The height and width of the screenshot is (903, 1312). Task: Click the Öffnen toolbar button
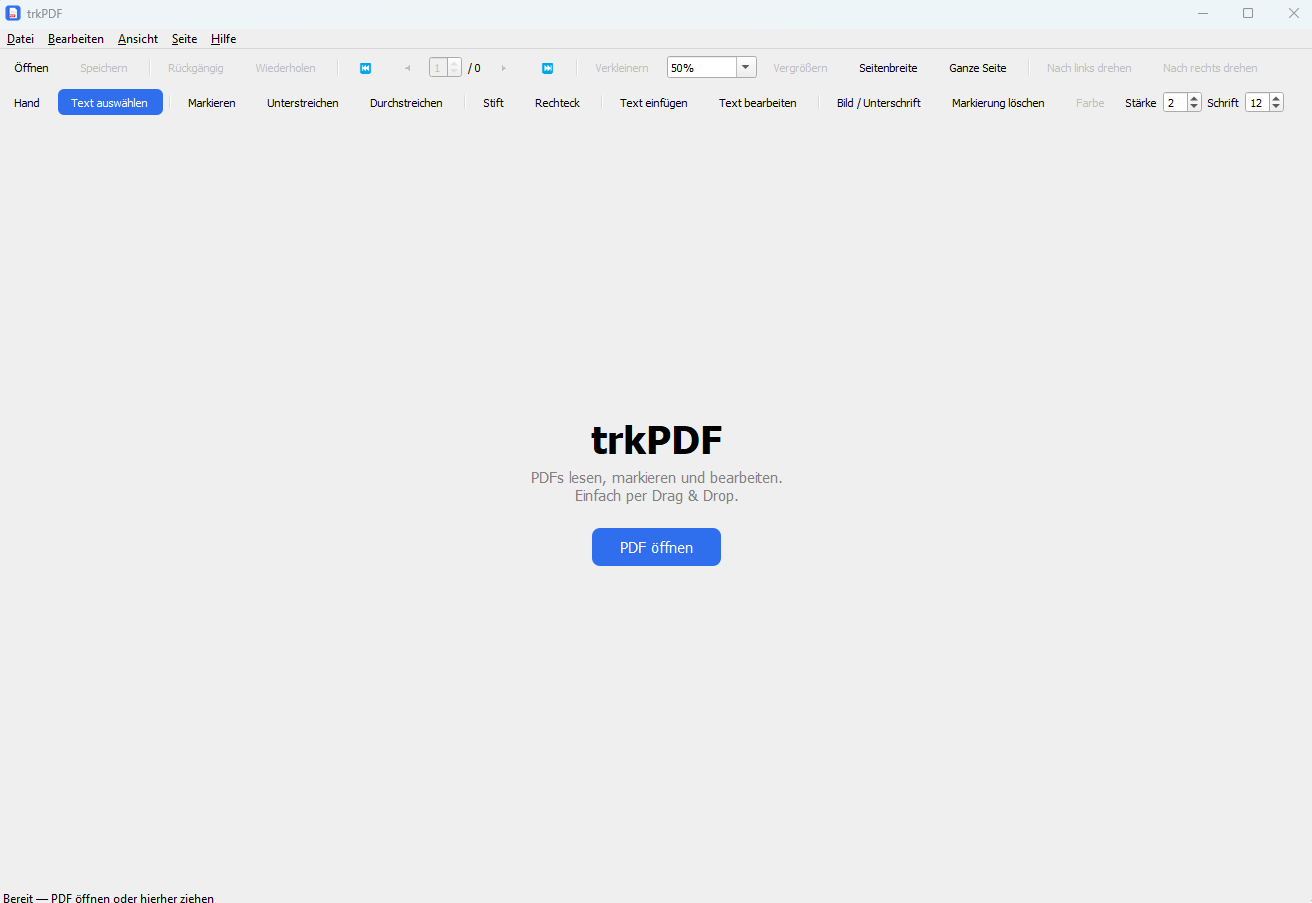(x=31, y=68)
